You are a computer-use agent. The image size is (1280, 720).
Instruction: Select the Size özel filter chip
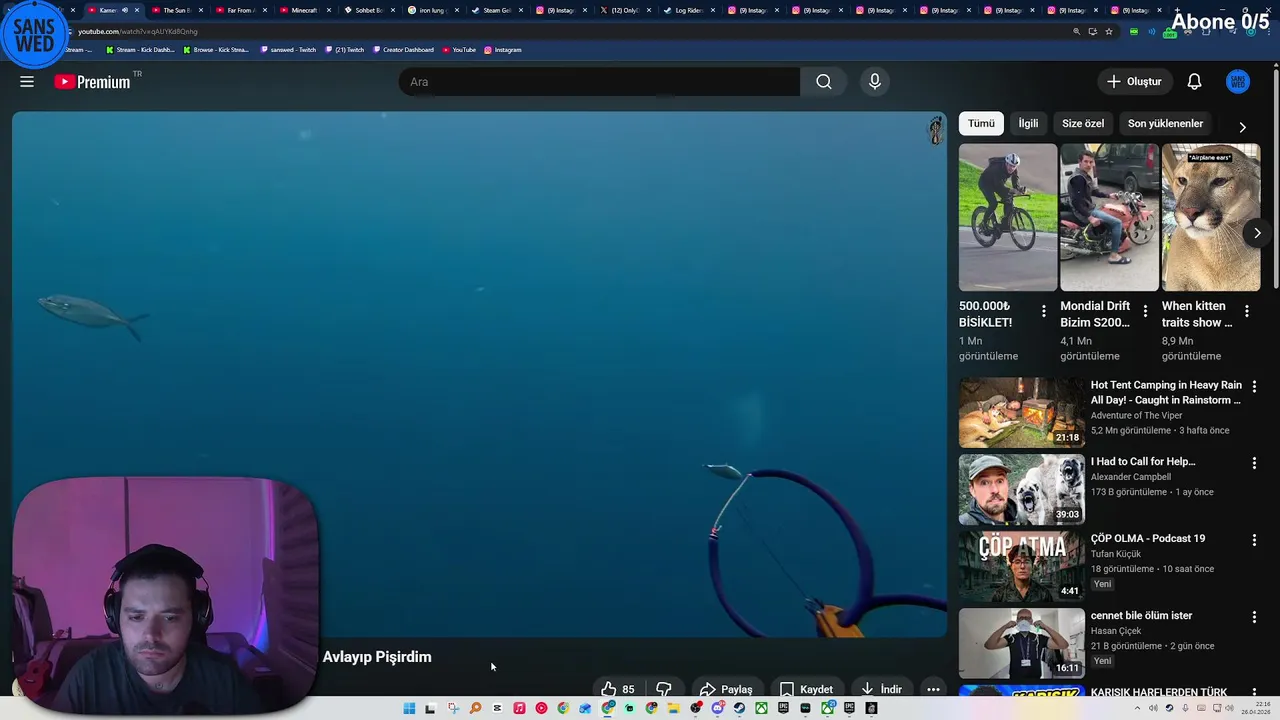click(1083, 123)
